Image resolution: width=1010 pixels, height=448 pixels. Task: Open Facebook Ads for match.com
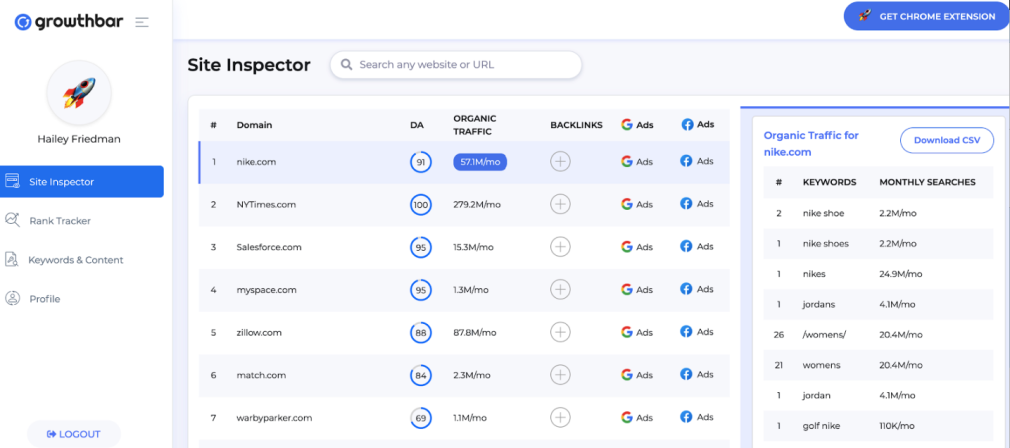tap(697, 374)
